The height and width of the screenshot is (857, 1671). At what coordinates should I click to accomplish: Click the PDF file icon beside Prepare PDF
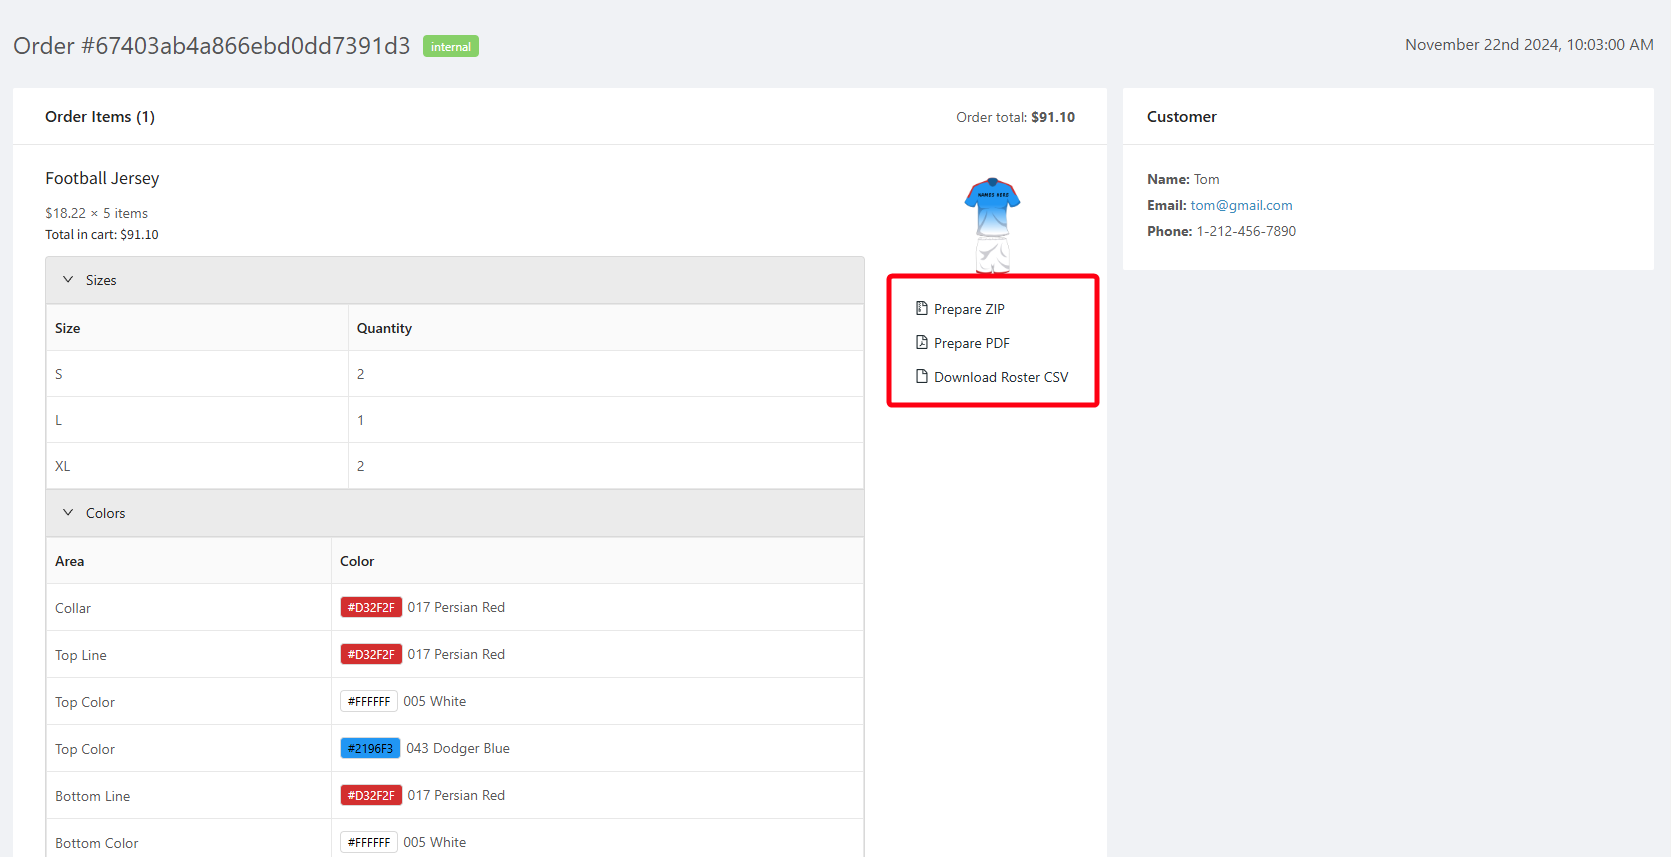pos(922,342)
